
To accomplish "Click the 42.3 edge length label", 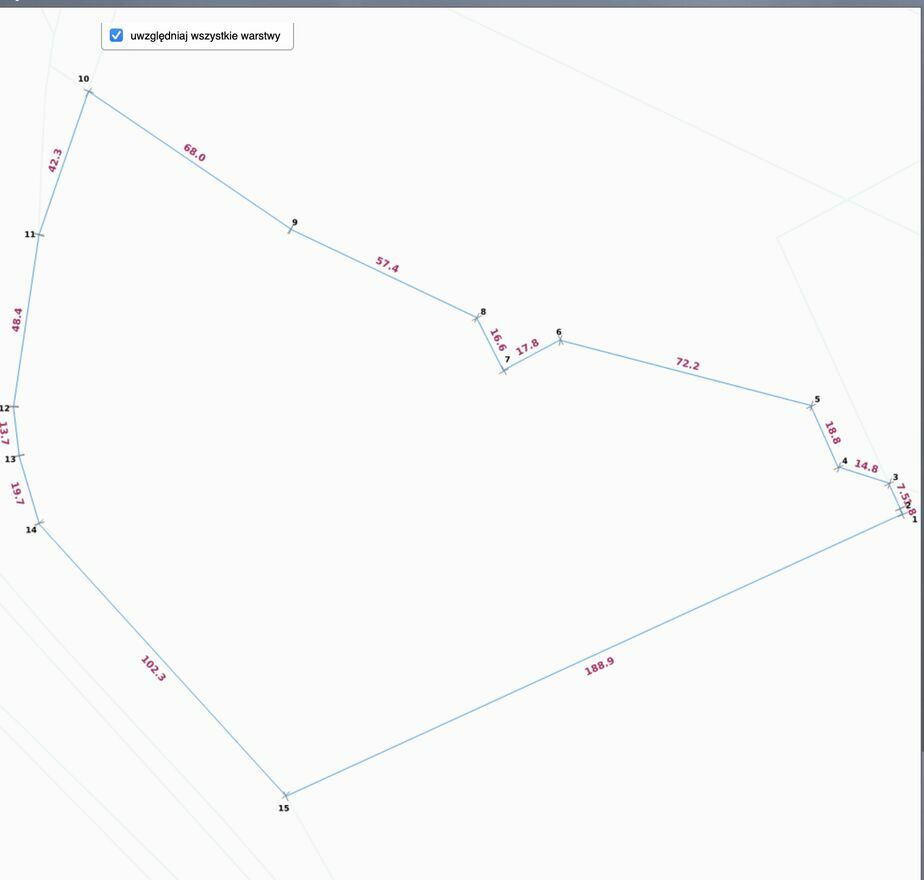I will point(56,160).
